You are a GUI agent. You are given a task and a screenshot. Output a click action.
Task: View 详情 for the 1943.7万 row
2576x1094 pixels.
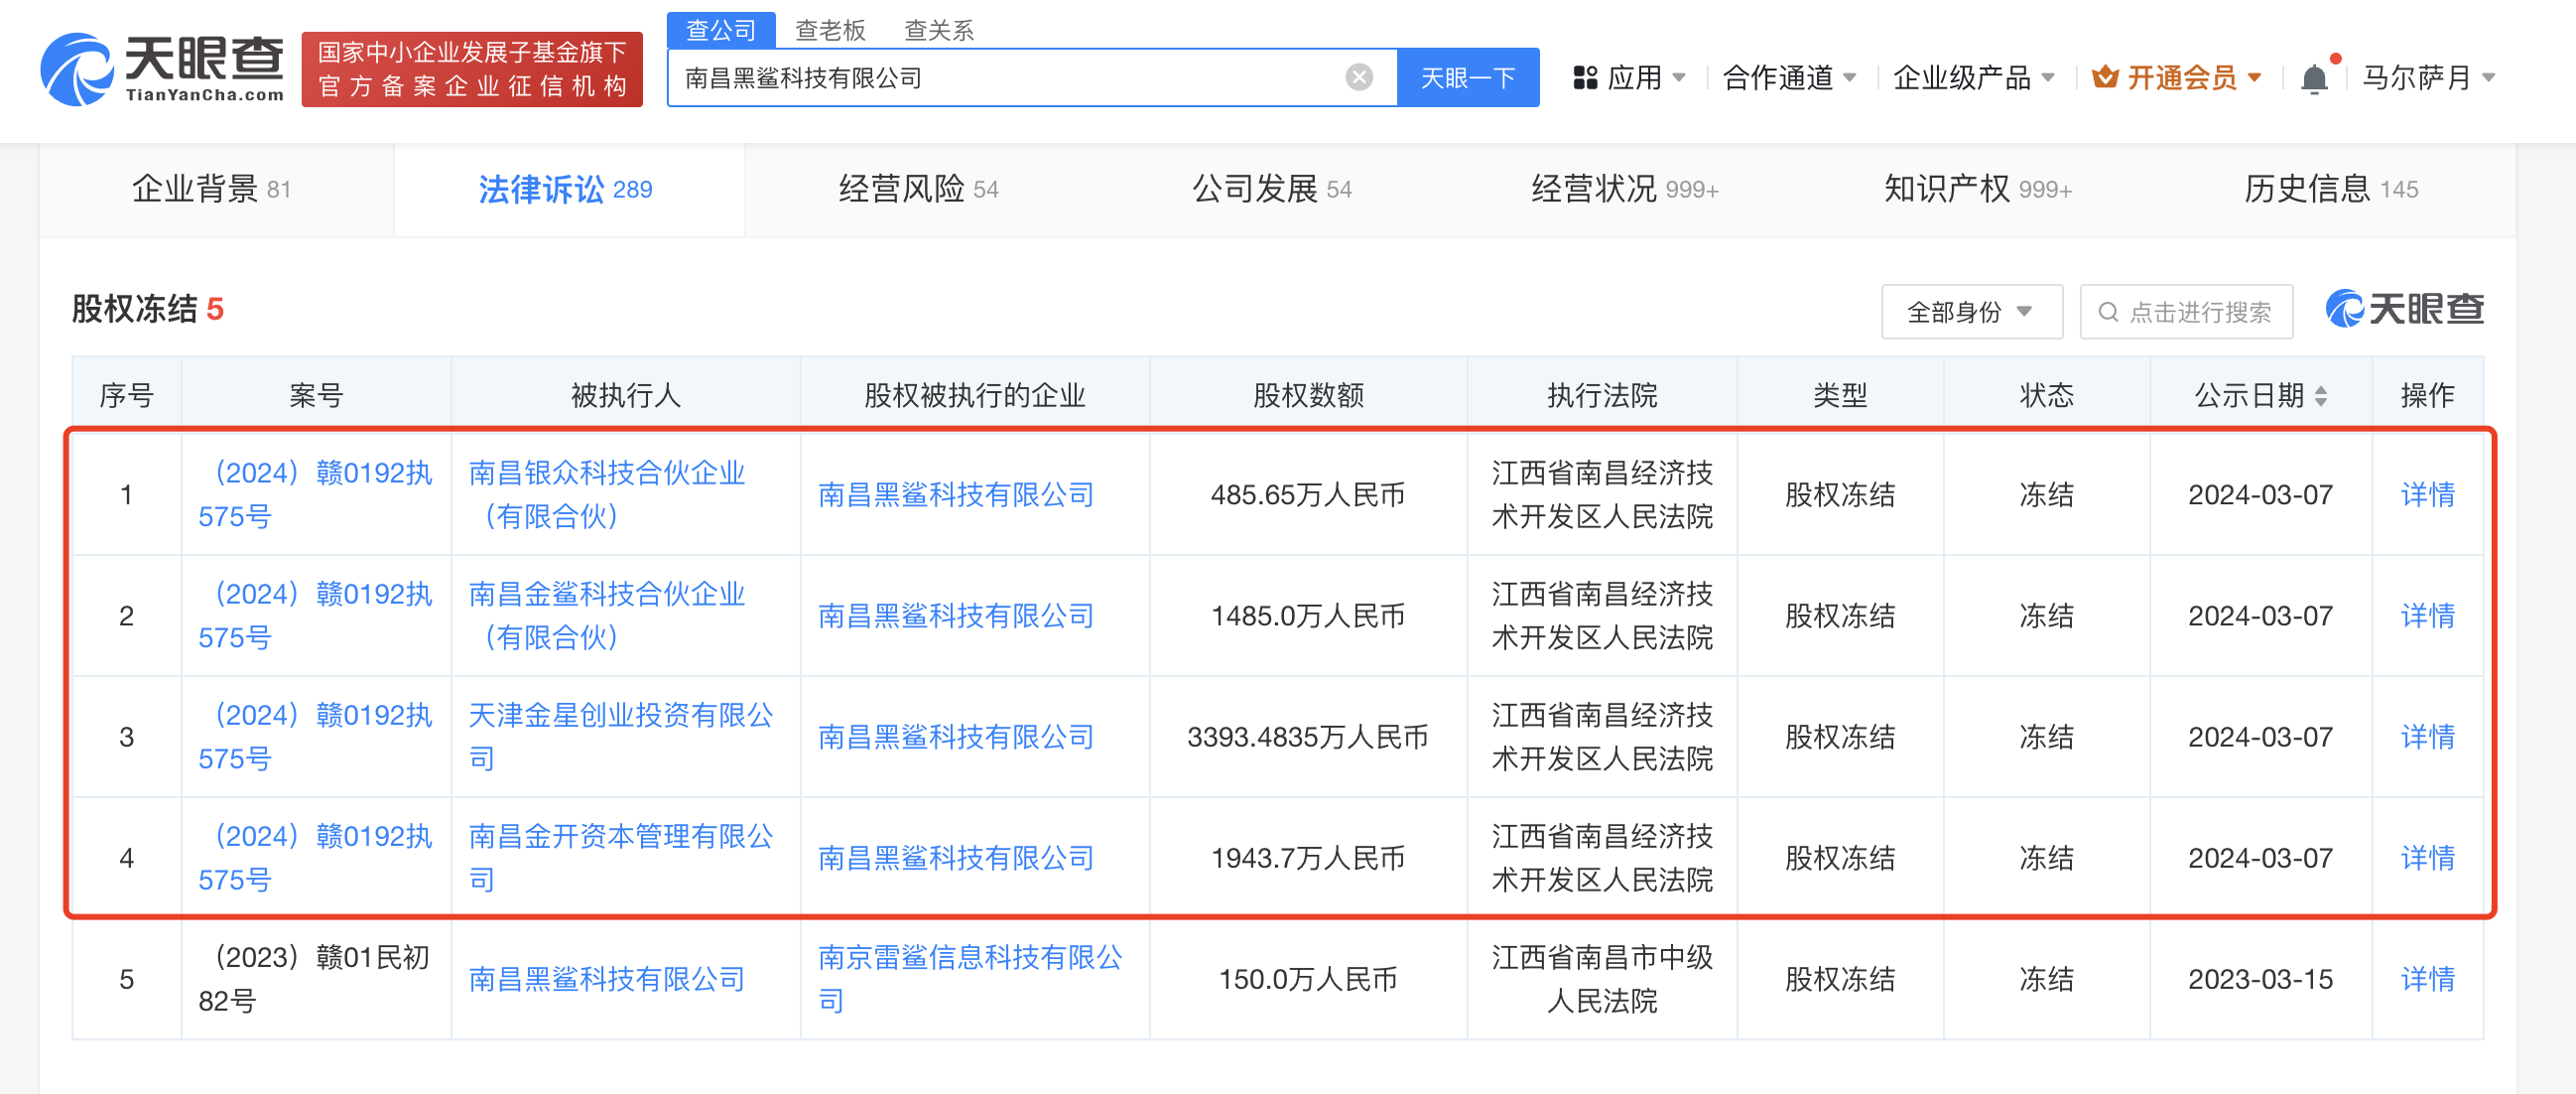(x=2427, y=857)
